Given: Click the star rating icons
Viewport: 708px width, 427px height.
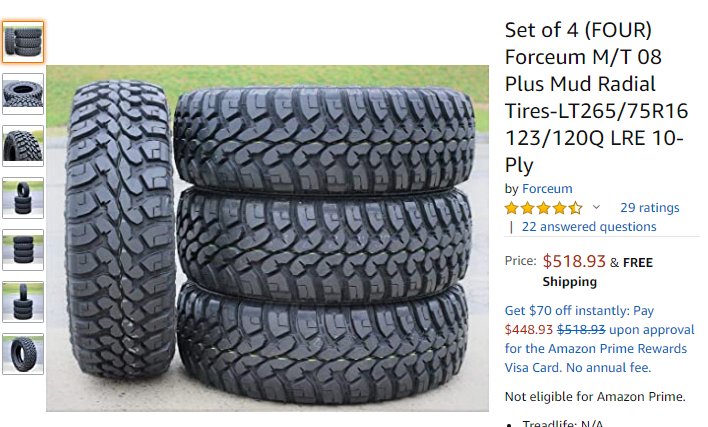Looking at the screenshot, I should pyautogui.click(x=544, y=208).
